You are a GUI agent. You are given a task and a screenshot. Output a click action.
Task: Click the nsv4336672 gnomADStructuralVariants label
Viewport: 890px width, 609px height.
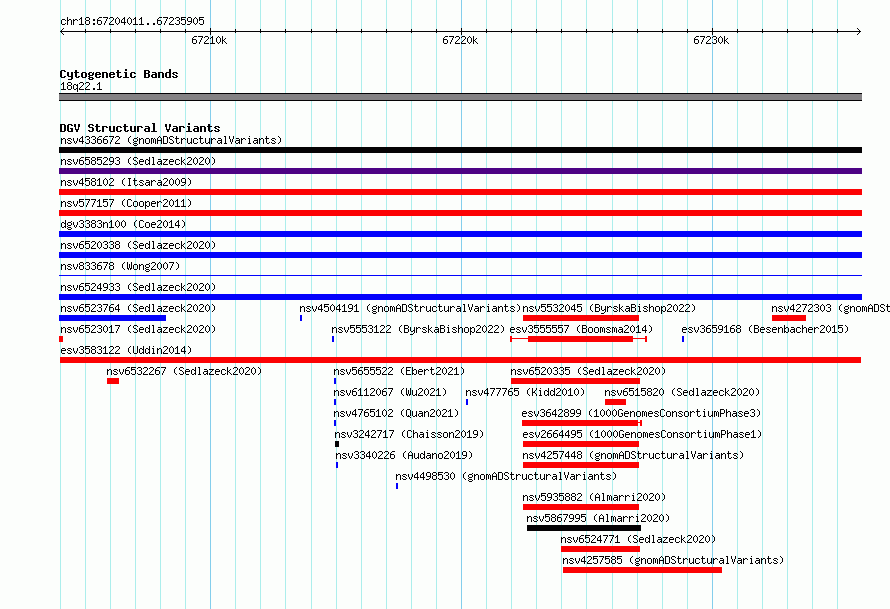coord(171,140)
